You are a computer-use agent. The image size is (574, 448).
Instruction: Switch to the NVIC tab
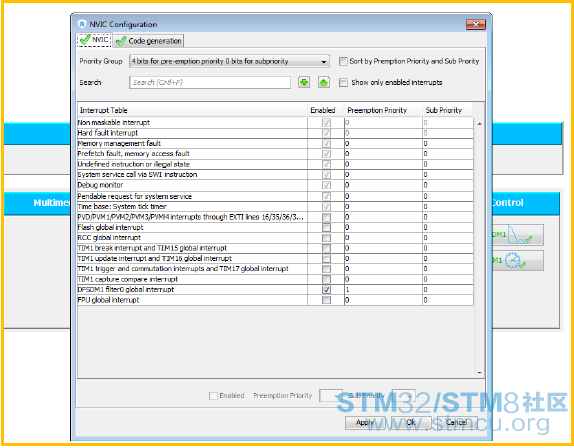click(x=94, y=40)
